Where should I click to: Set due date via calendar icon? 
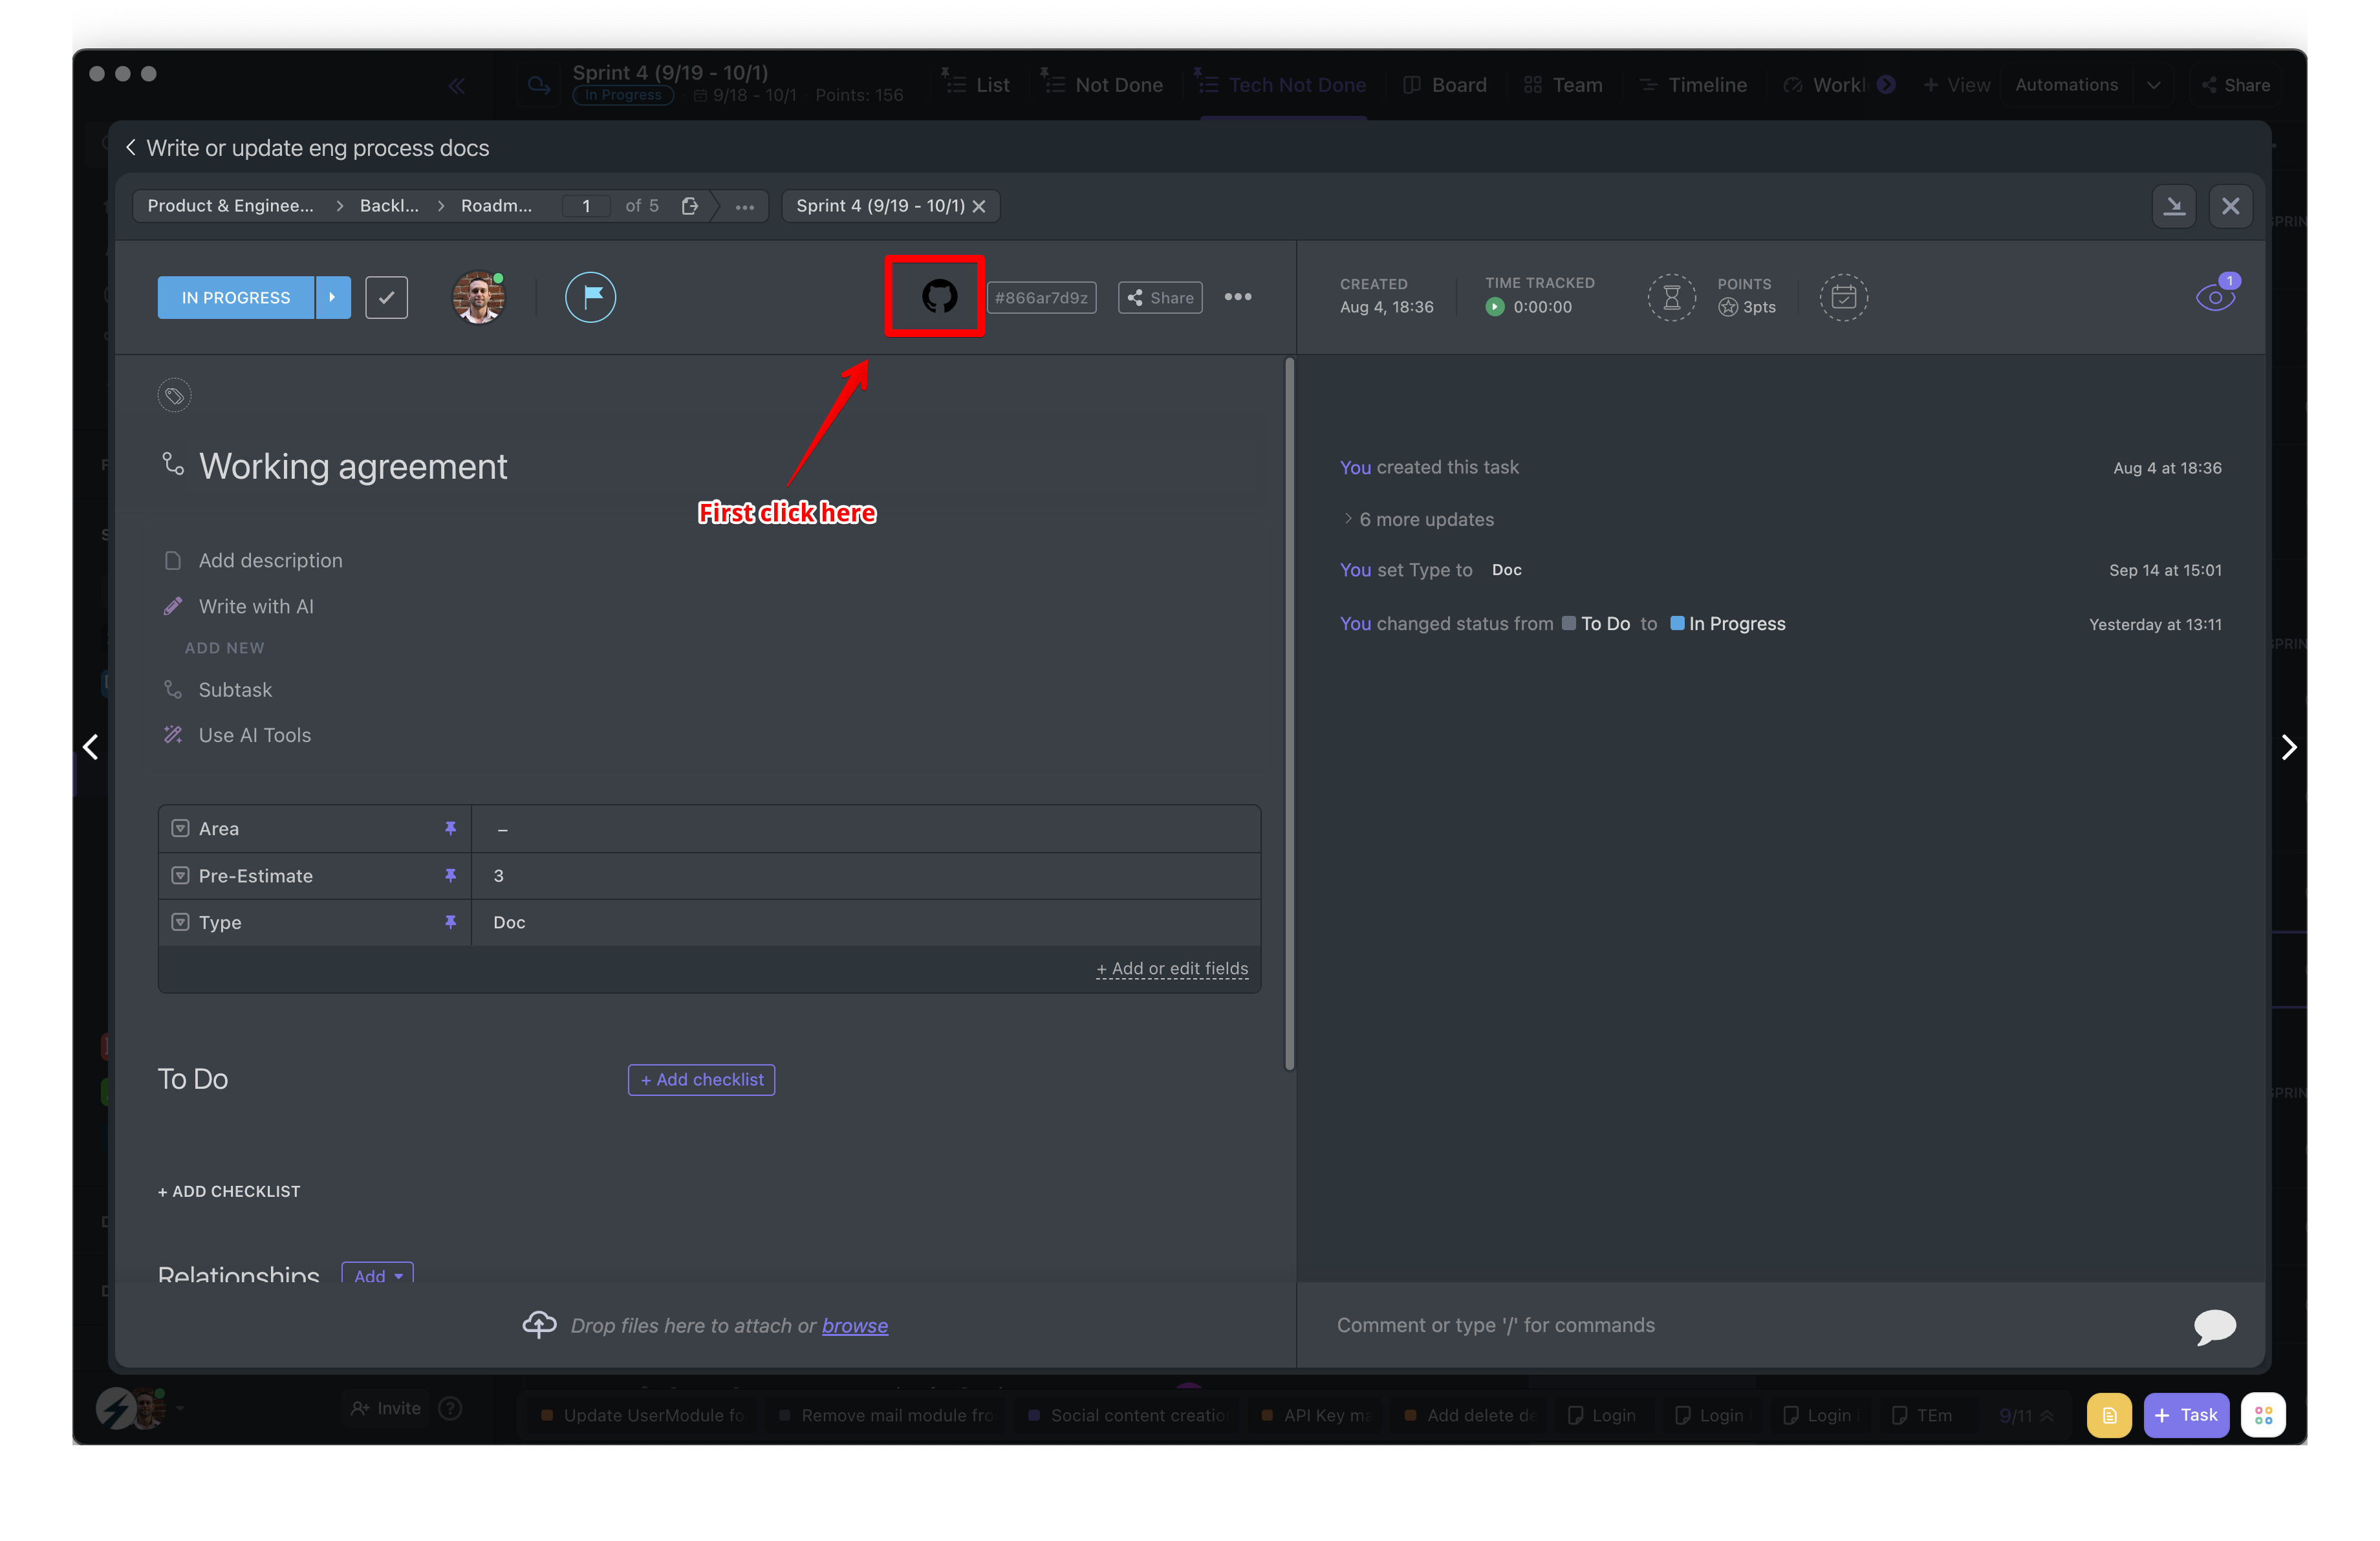click(1842, 297)
